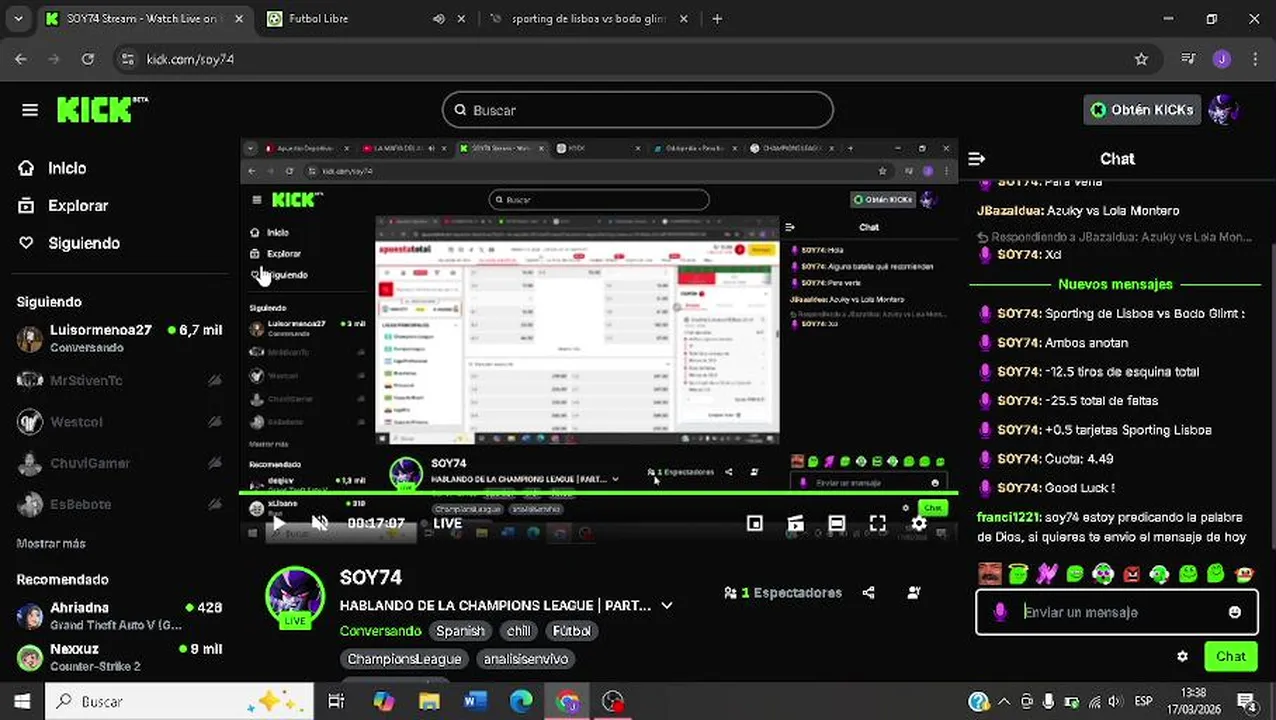Expand Mostrar más in following list
The height and width of the screenshot is (720, 1276).
51,543
